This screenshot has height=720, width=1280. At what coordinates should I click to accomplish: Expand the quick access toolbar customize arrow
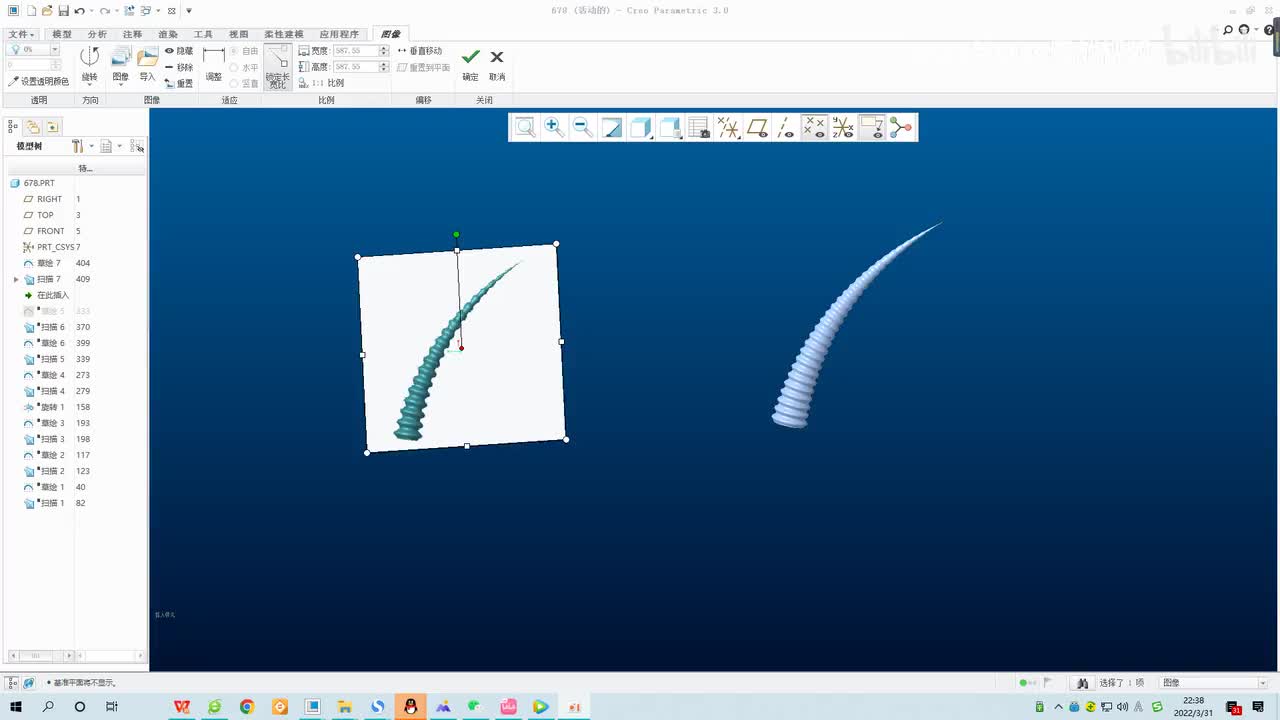point(188,10)
